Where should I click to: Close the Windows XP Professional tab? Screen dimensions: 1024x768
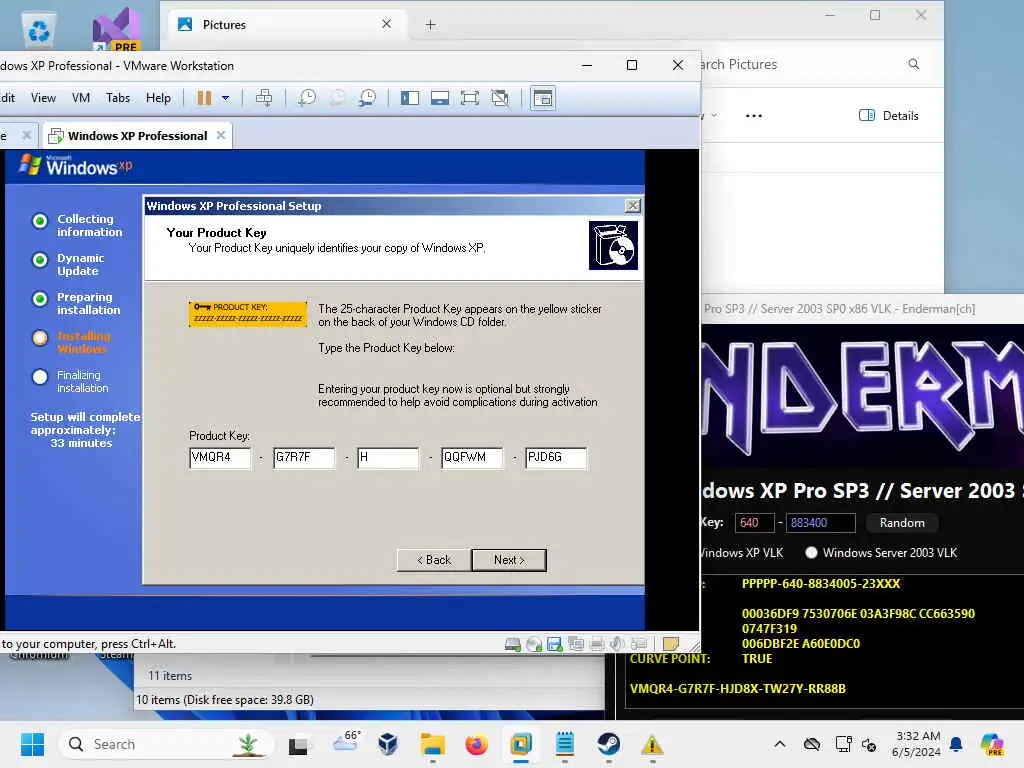click(x=221, y=135)
